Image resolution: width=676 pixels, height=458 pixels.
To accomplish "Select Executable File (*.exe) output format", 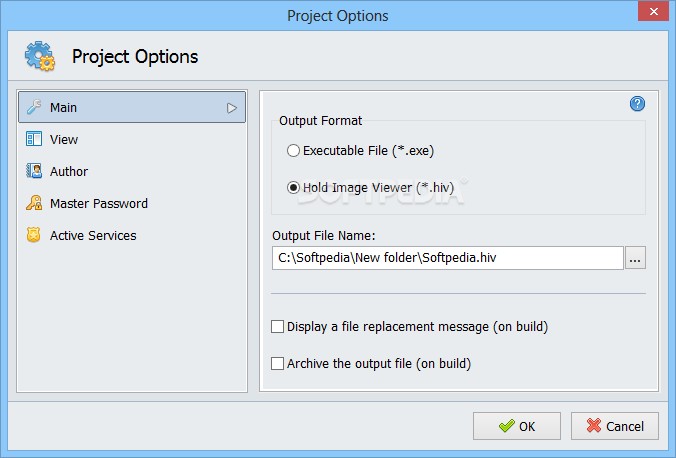I will click(x=293, y=151).
